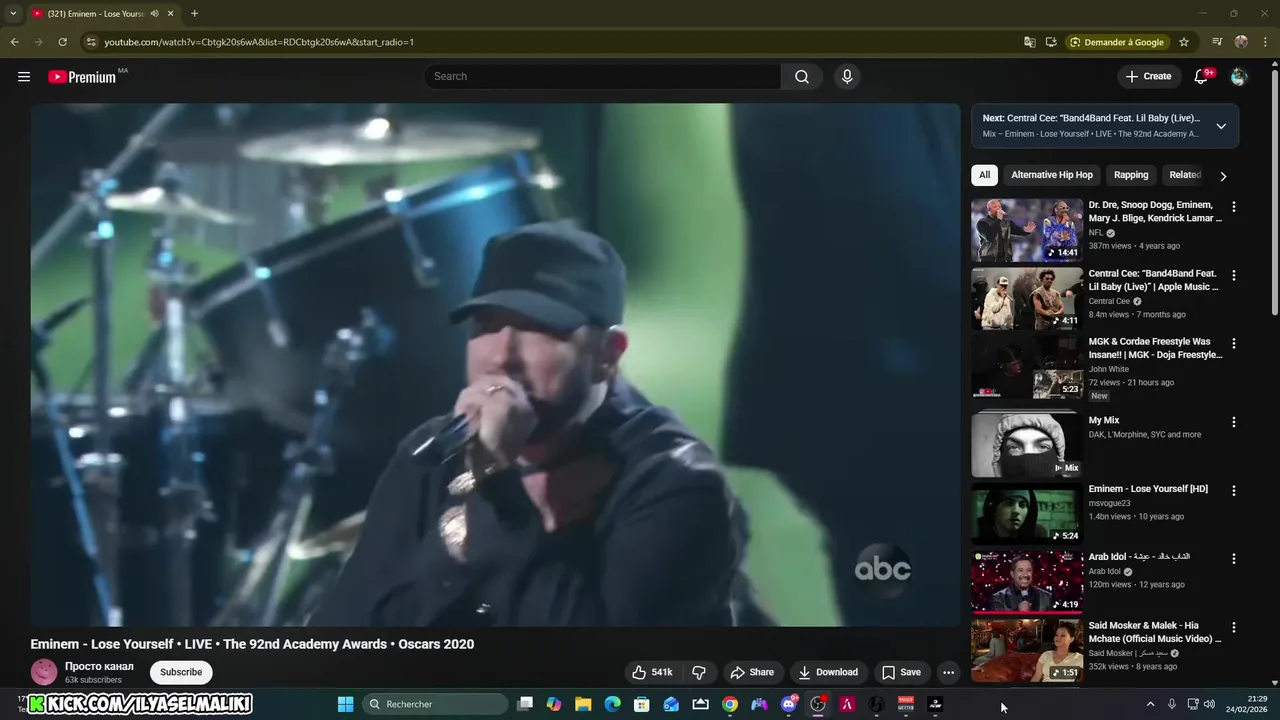
Task: Open options for Said Mosker & Malek video
Action: pos(1233,628)
